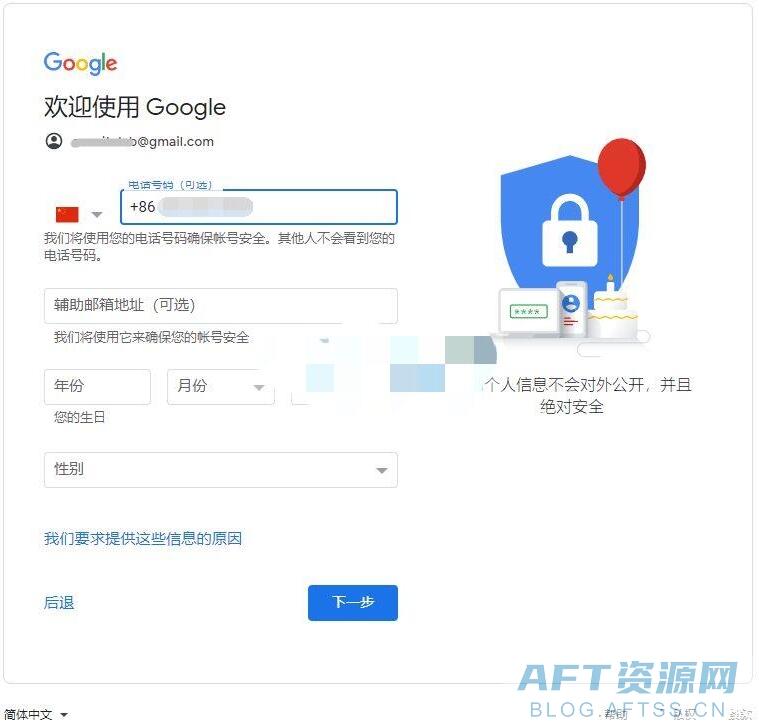759x726 pixels.
Task: Focus the +86 phone number field
Action: (x=259, y=207)
